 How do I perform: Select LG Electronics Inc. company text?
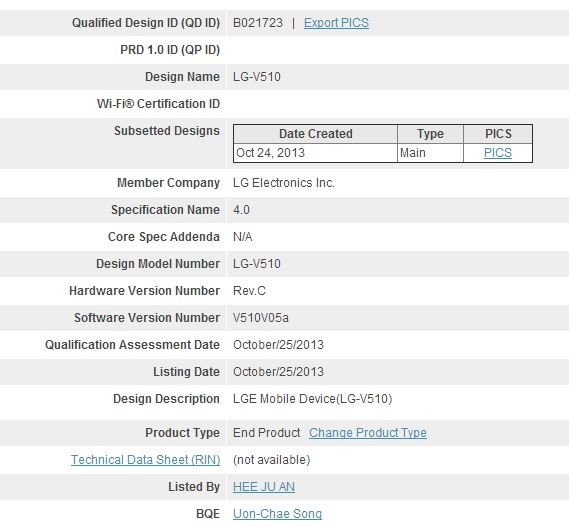284,183
